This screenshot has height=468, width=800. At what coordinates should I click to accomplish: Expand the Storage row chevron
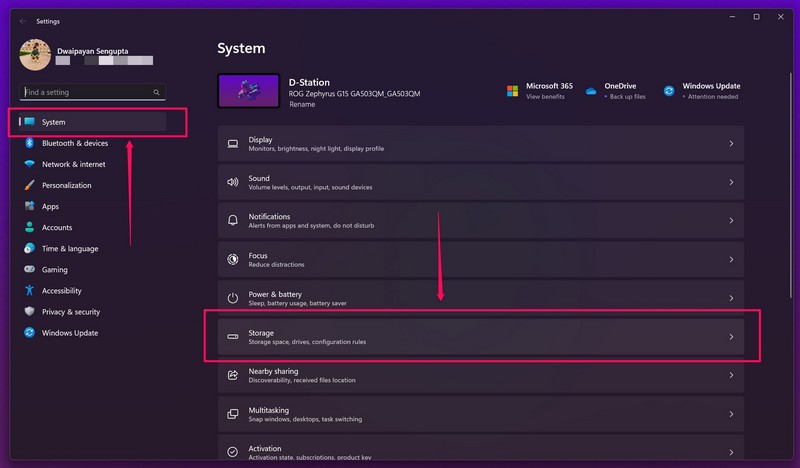coord(731,337)
